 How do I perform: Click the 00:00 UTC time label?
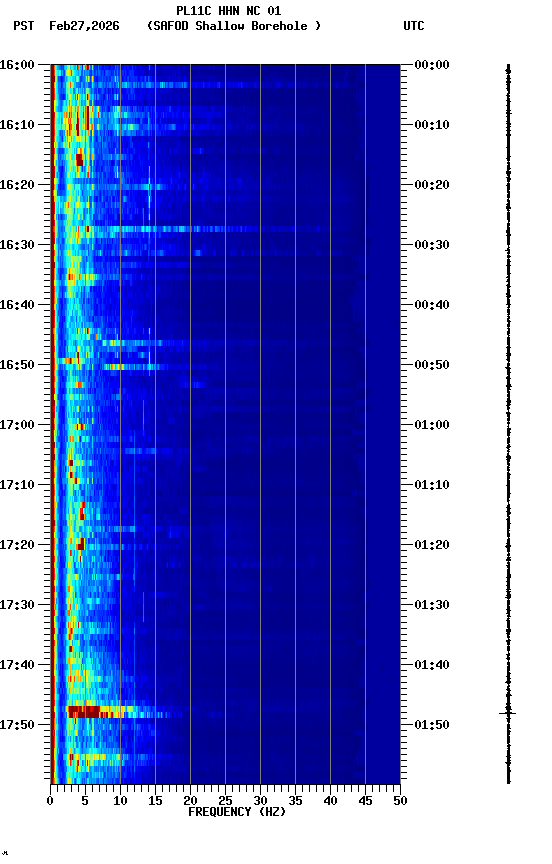(432, 65)
